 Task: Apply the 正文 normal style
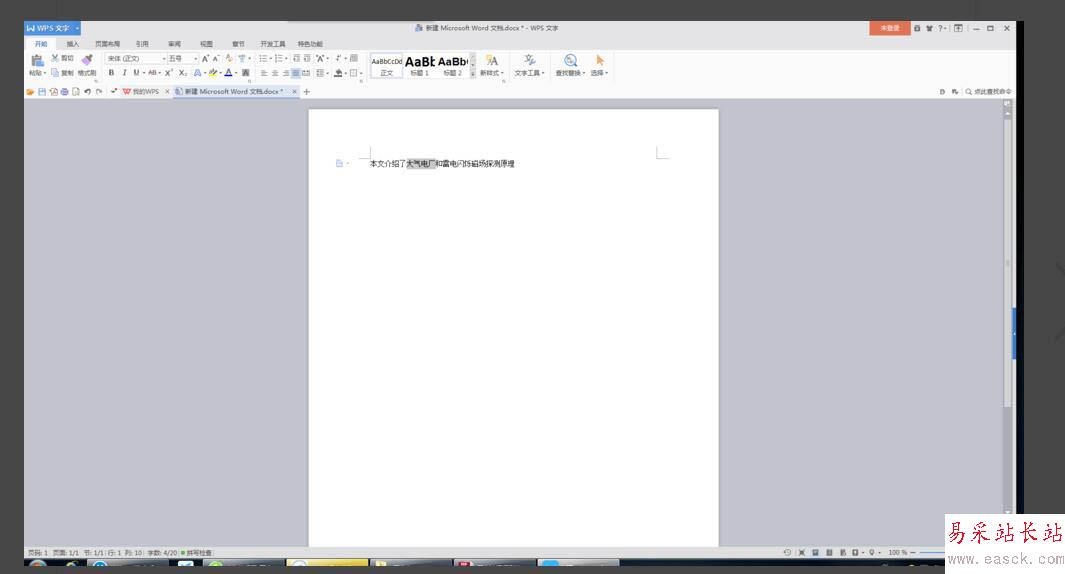[x=386, y=66]
